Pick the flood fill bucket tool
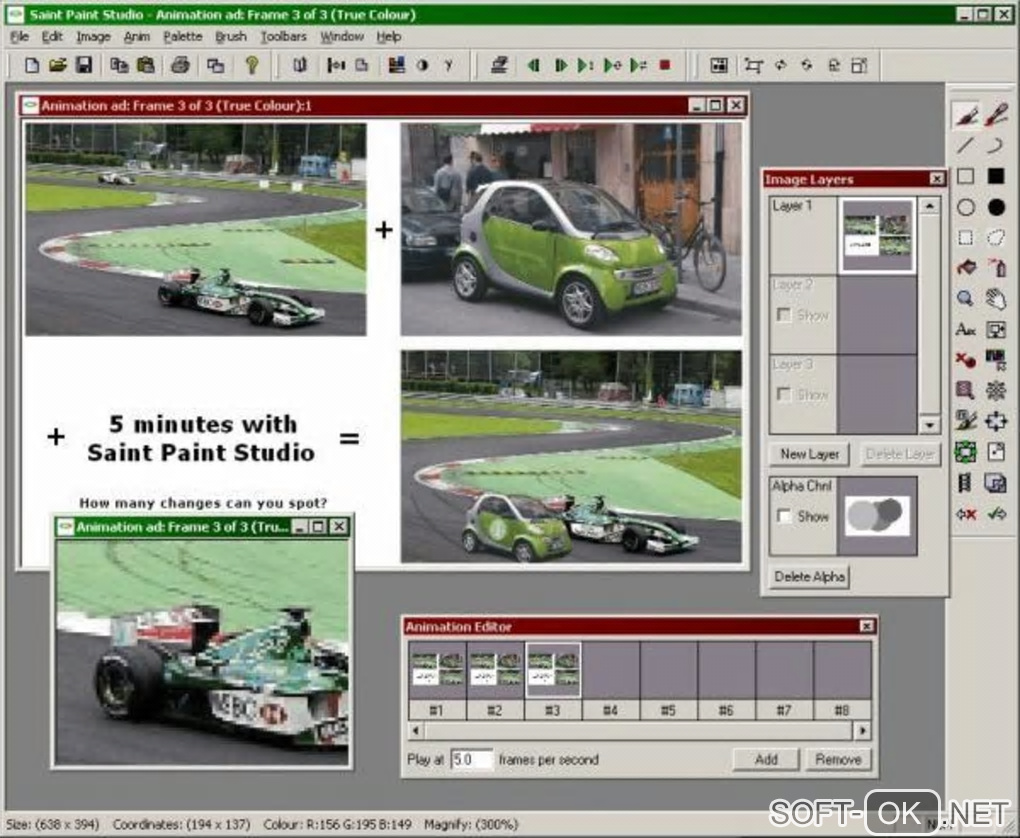Viewport: 1020px width, 838px height. tap(966, 268)
